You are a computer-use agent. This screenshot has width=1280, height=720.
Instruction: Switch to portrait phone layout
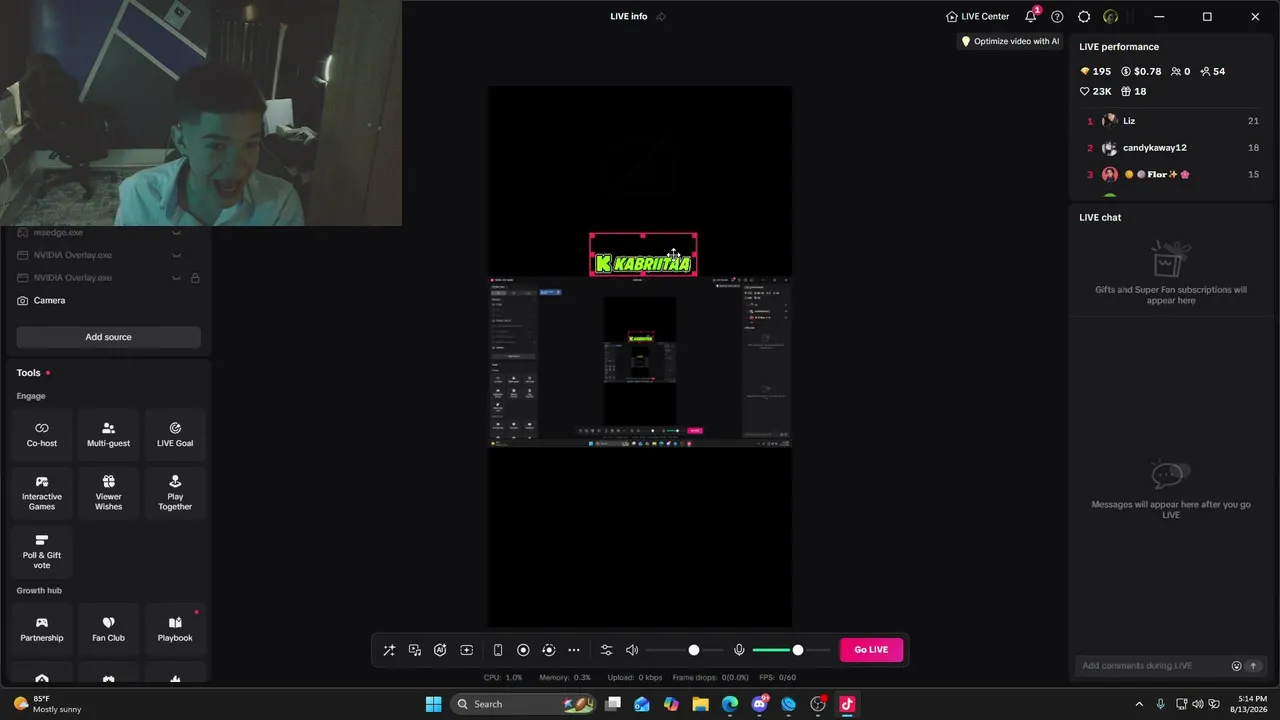498,650
